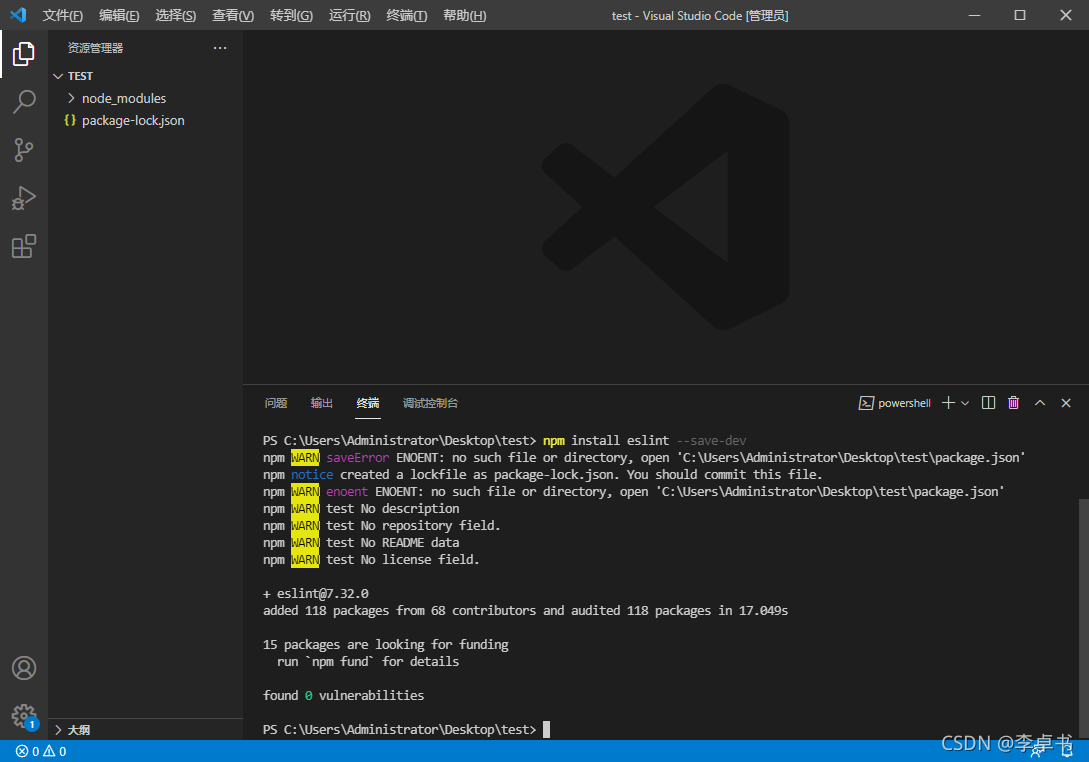This screenshot has height=762, width=1089.
Task: Switch to the 问题 problems tab
Action: click(x=276, y=403)
